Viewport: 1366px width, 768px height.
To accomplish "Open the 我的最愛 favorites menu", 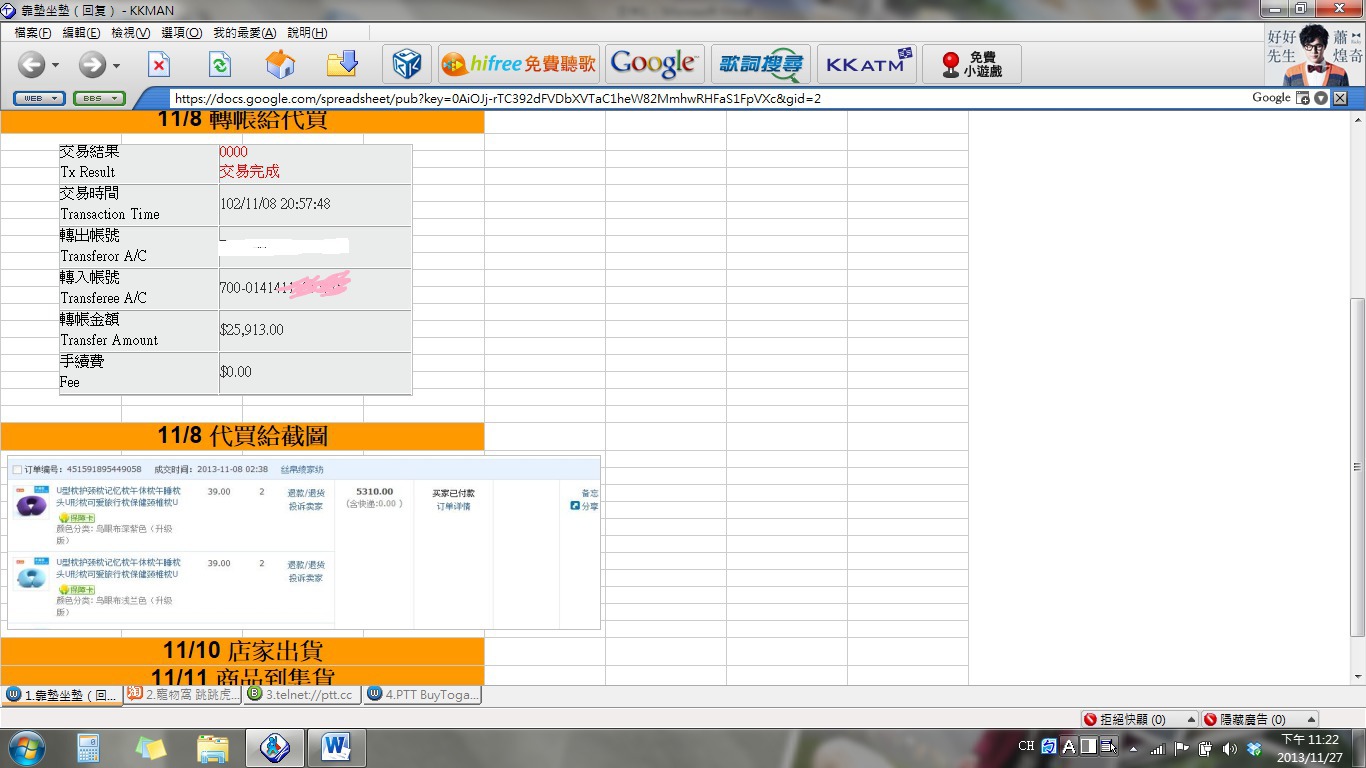I will 244,33.
